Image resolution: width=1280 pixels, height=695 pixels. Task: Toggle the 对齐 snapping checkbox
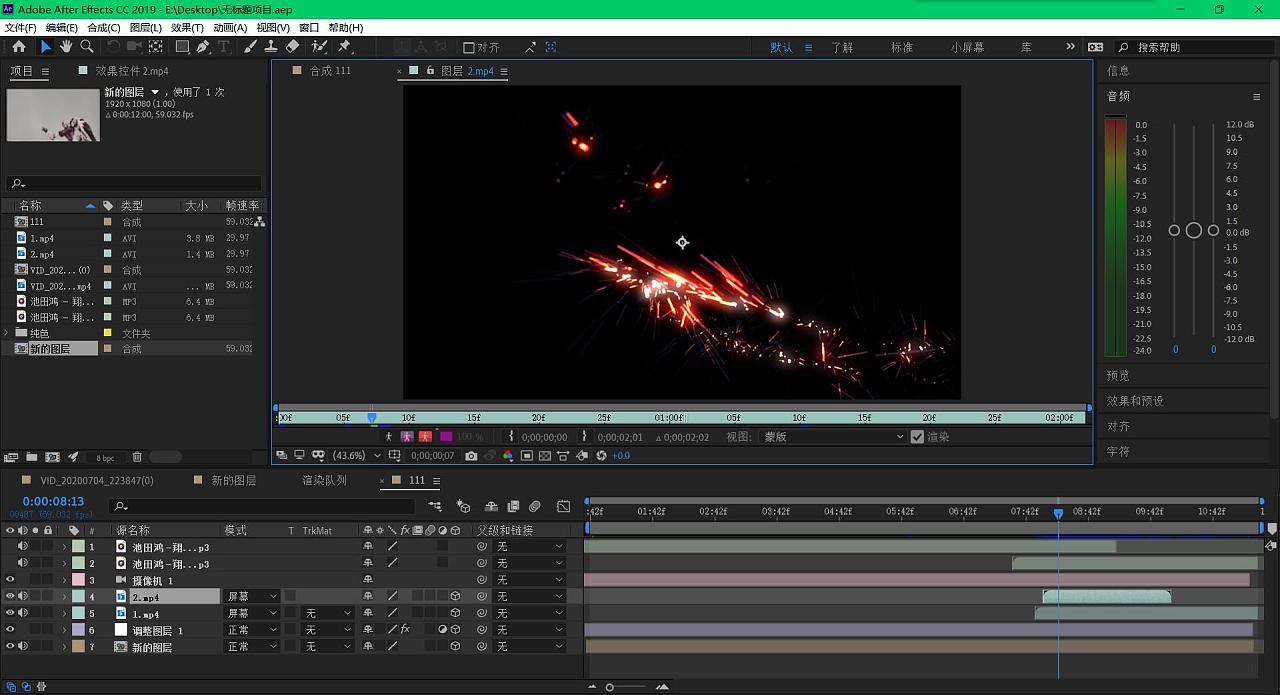pyautogui.click(x=468, y=47)
